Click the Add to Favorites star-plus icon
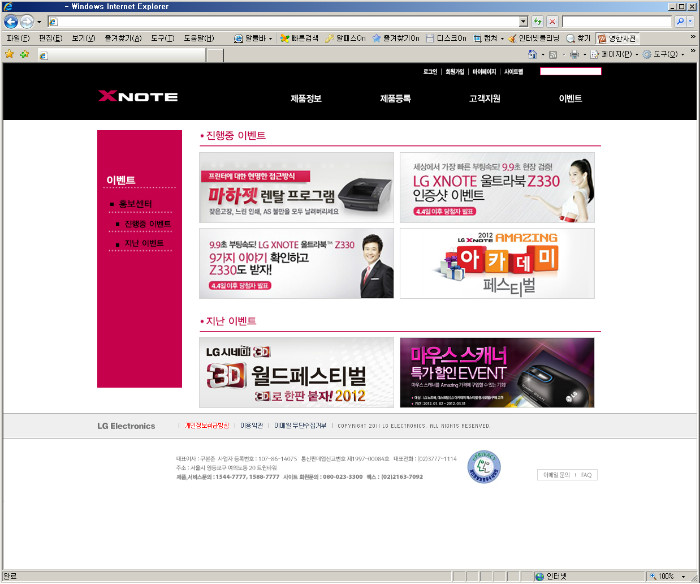 tap(25, 54)
